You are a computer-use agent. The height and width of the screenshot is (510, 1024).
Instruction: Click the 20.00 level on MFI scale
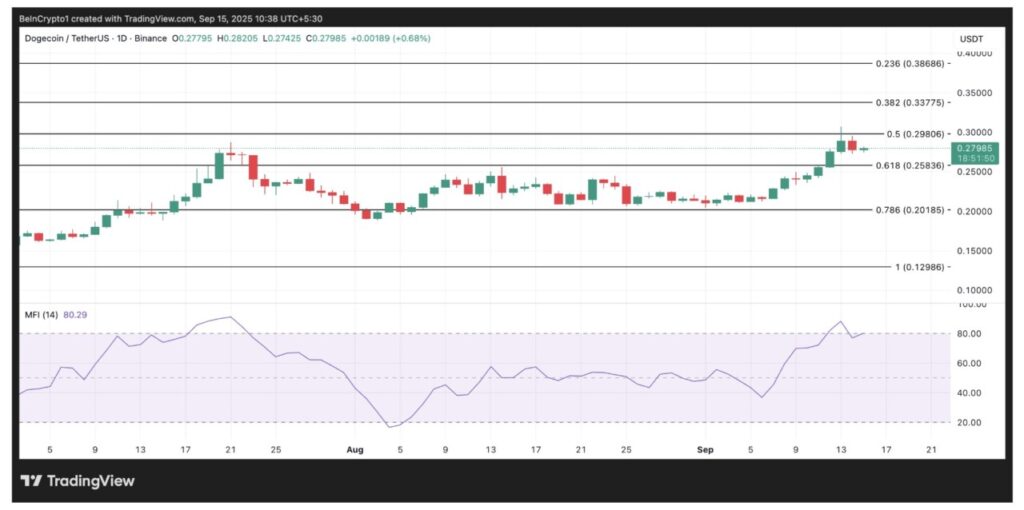pos(968,423)
